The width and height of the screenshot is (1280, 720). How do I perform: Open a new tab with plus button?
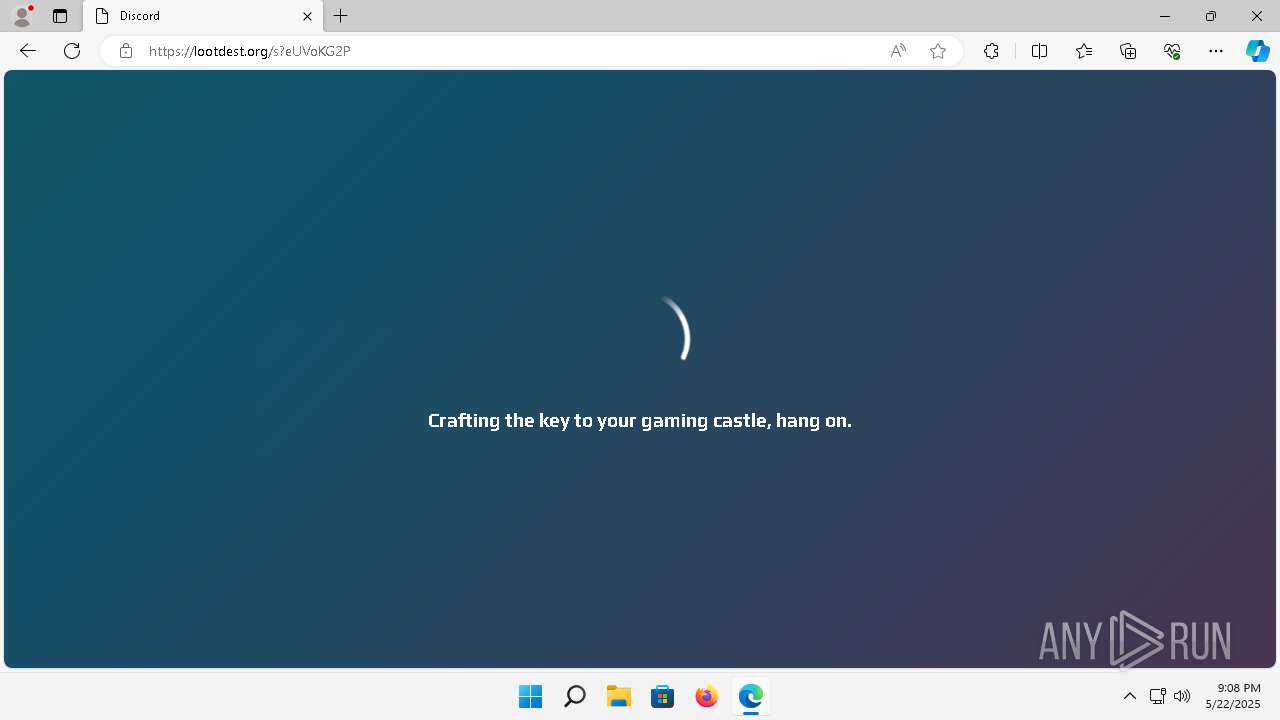click(x=341, y=16)
